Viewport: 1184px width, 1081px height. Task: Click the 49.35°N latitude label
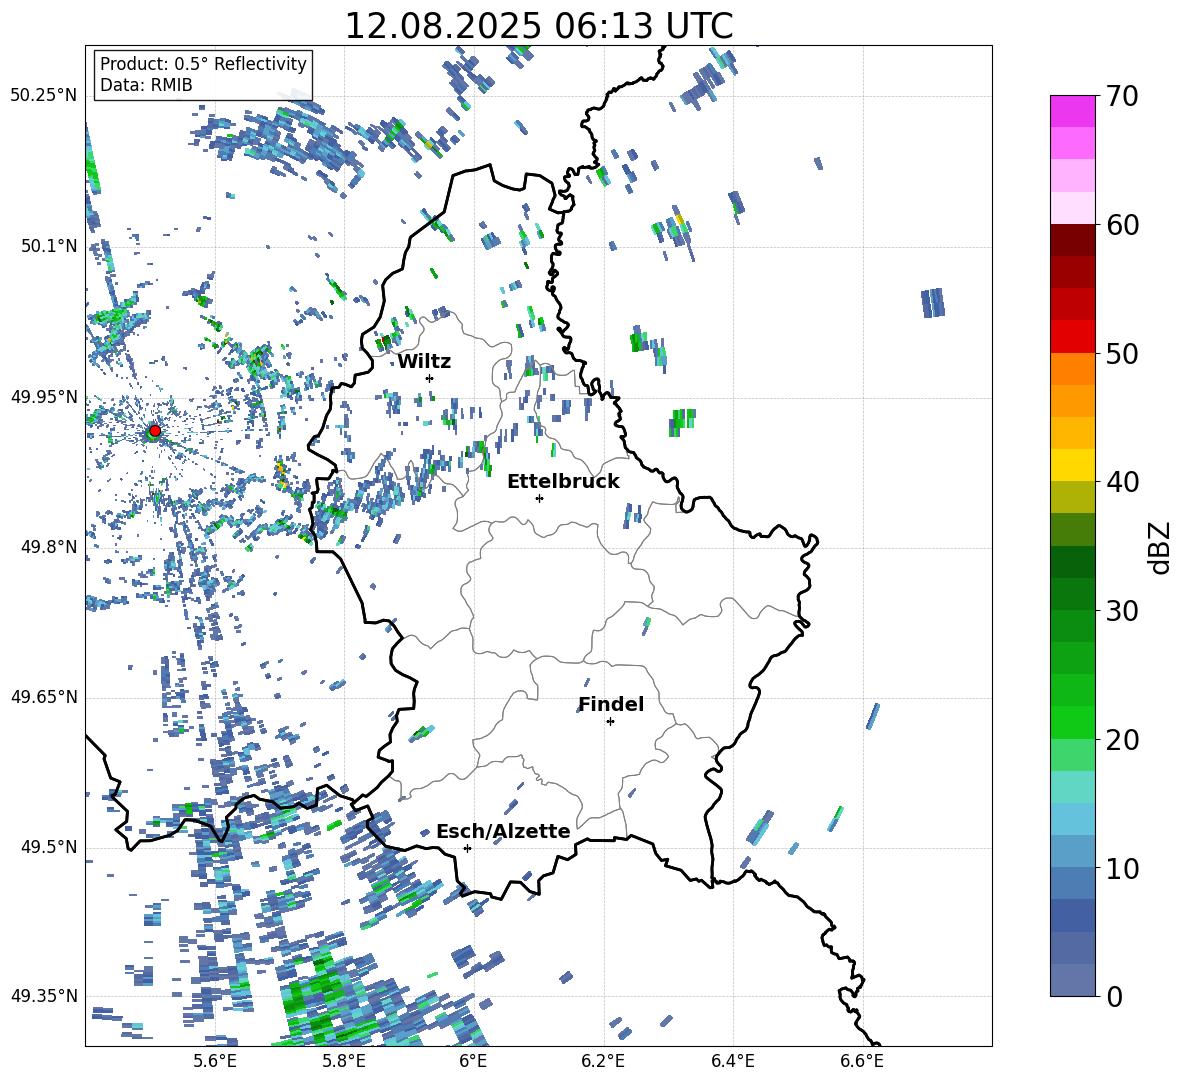click(45, 996)
